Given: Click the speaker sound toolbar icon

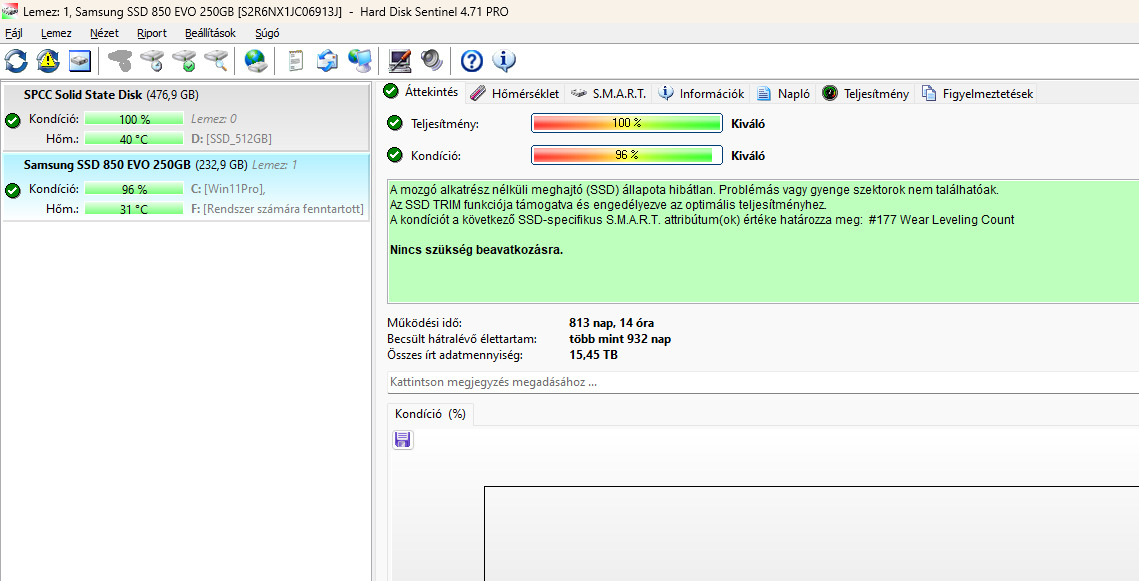Looking at the screenshot, I should pyautogui.click(x=431, y=61).
